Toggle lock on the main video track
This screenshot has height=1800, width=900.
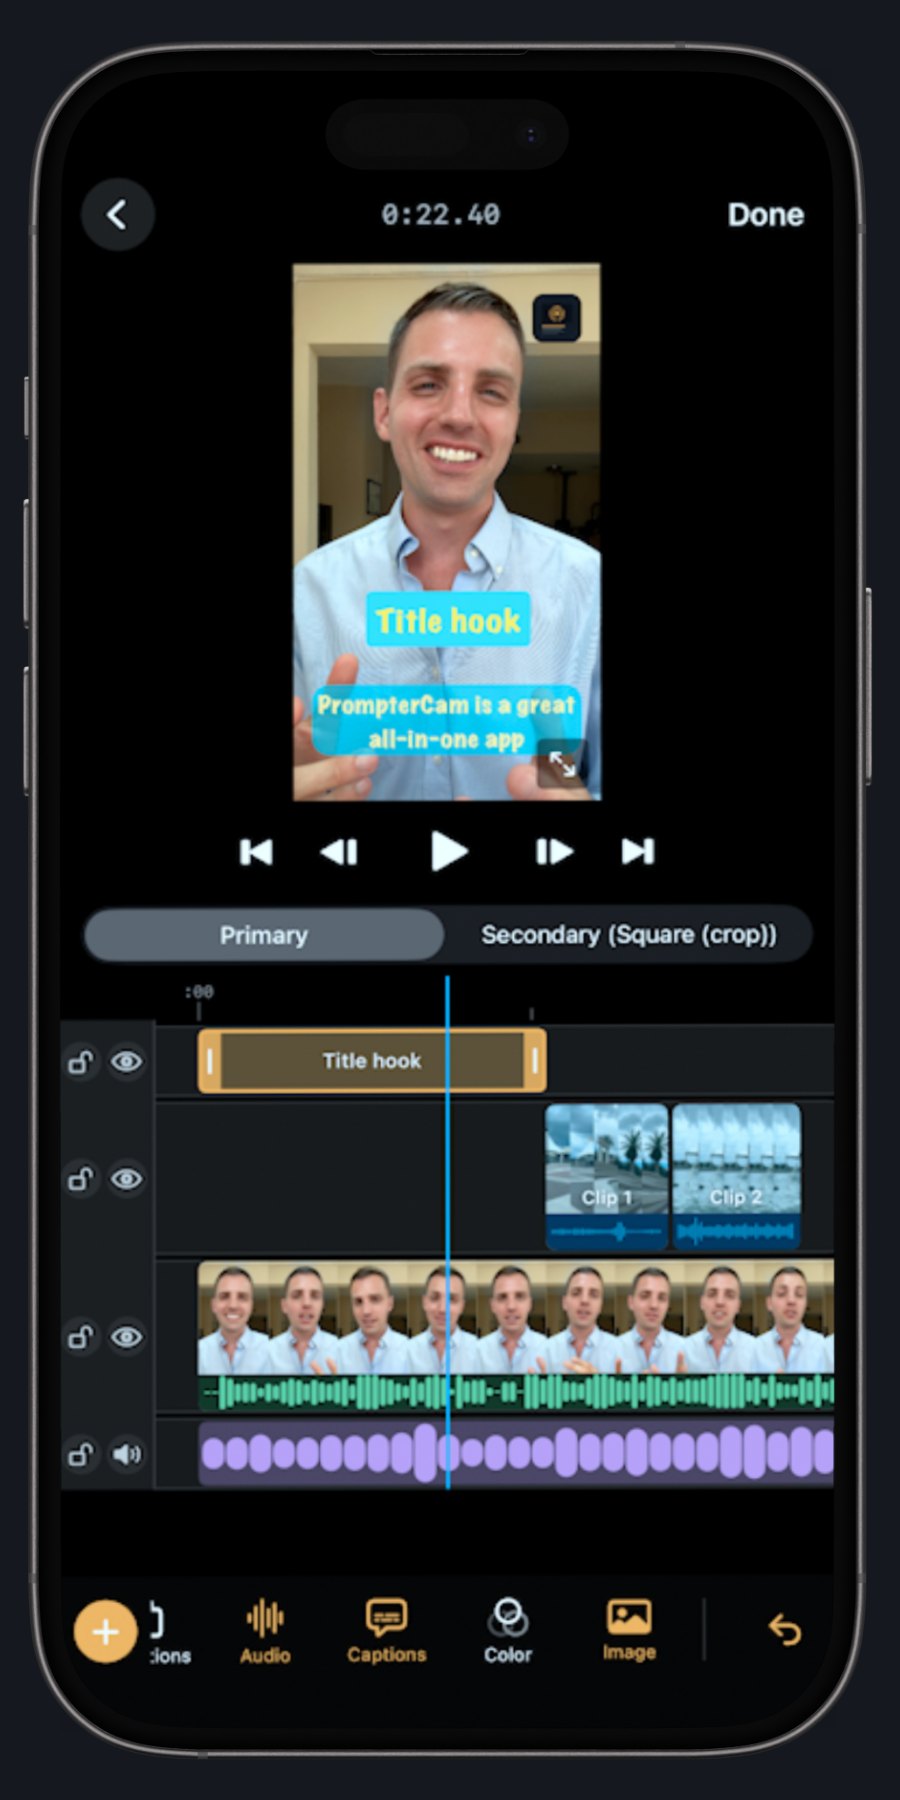tap(81, 1337)
